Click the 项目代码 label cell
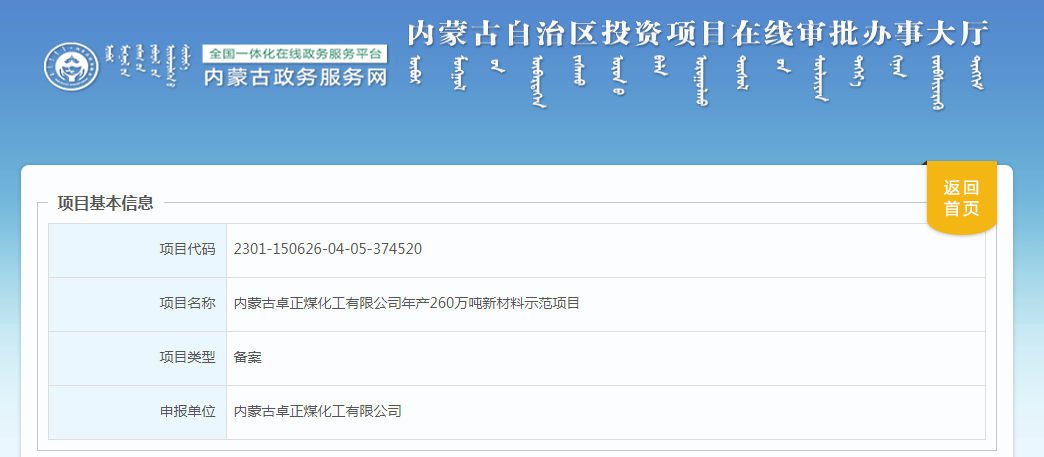The height and width of the screenshot is (457, 1044). pos(138,250)
